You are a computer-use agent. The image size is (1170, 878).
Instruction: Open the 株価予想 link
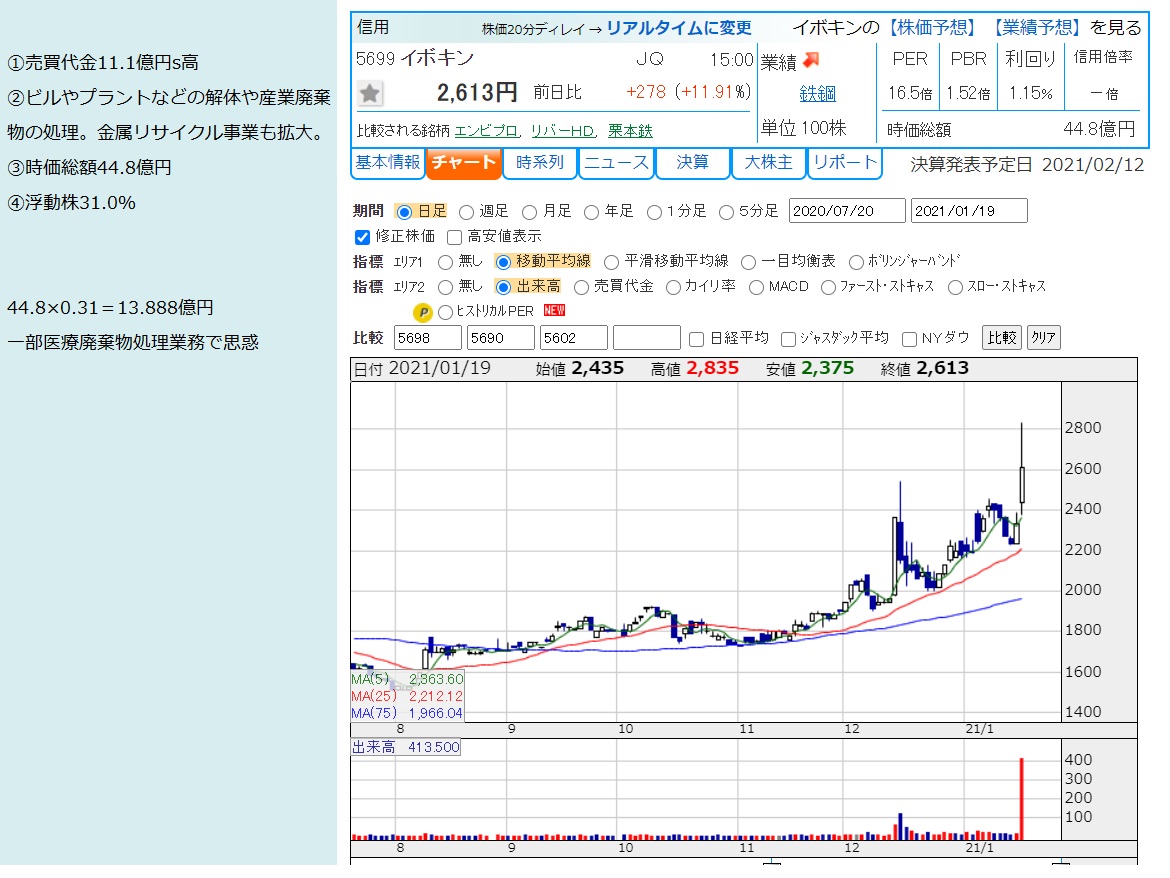933,28
